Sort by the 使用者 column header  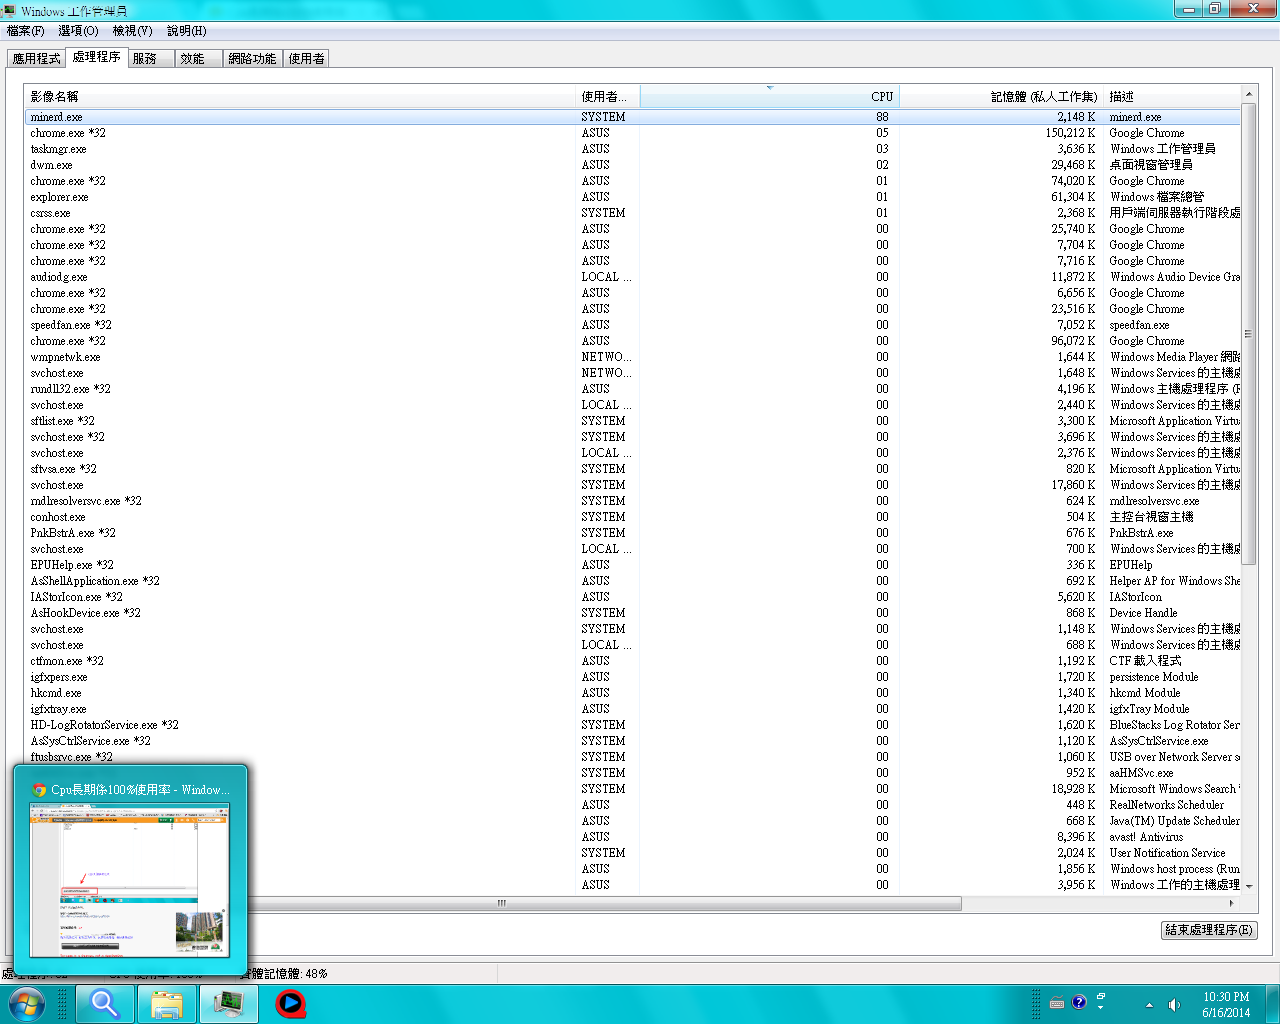tap(608, 97)
